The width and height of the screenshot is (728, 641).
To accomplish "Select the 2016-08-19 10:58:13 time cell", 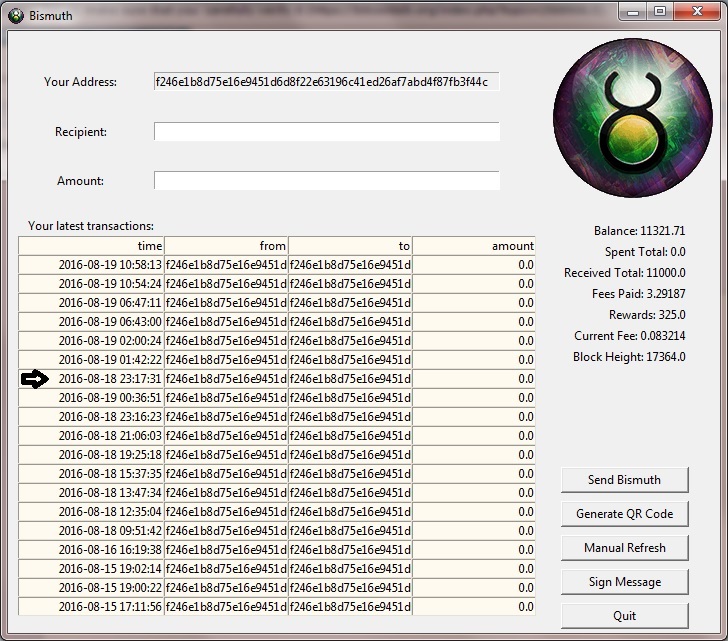I will [91, 265].
